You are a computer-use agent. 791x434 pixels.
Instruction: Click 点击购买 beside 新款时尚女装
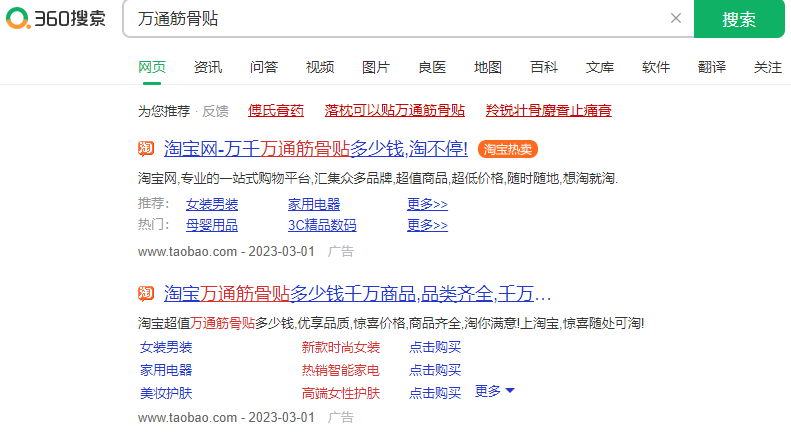pyautogui.click(x=435, y=347)
